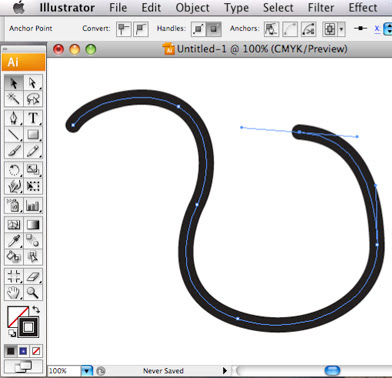The image size is (392, 378).
Task: Pick the Lasso tool
Action: (33, 99)
